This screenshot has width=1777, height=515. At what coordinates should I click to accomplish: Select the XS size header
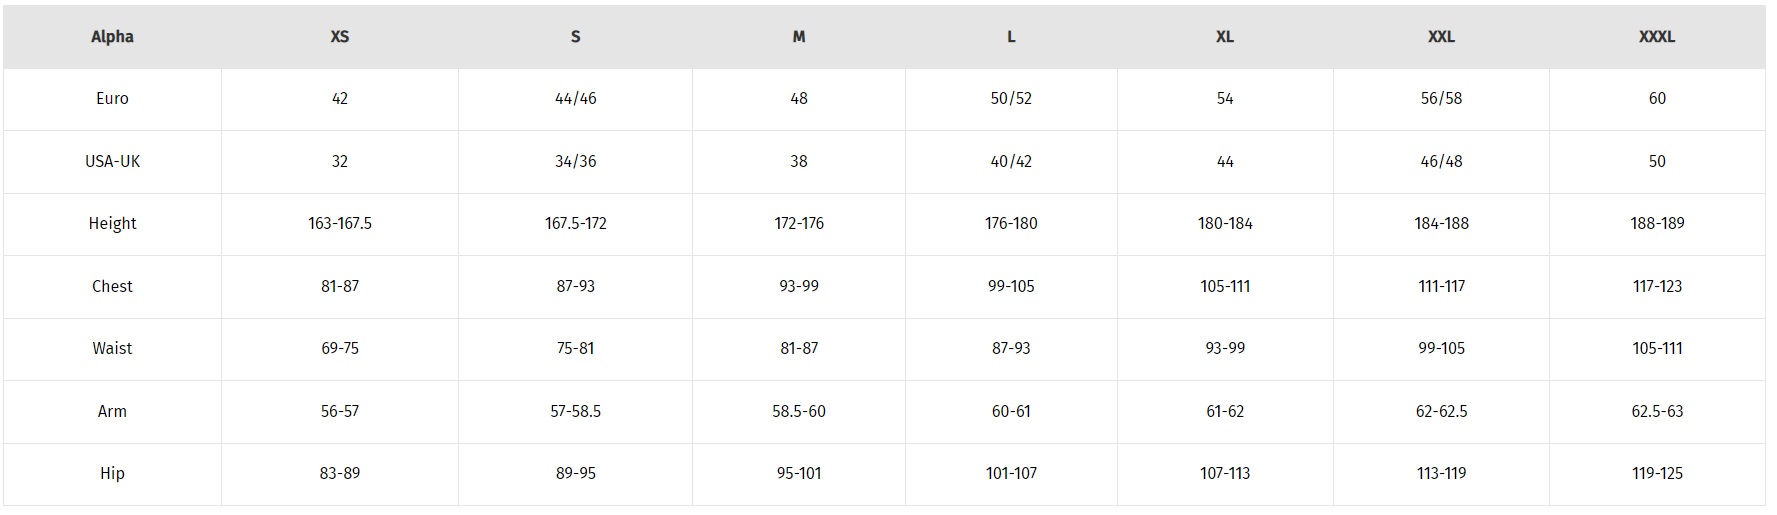[340, 37]
